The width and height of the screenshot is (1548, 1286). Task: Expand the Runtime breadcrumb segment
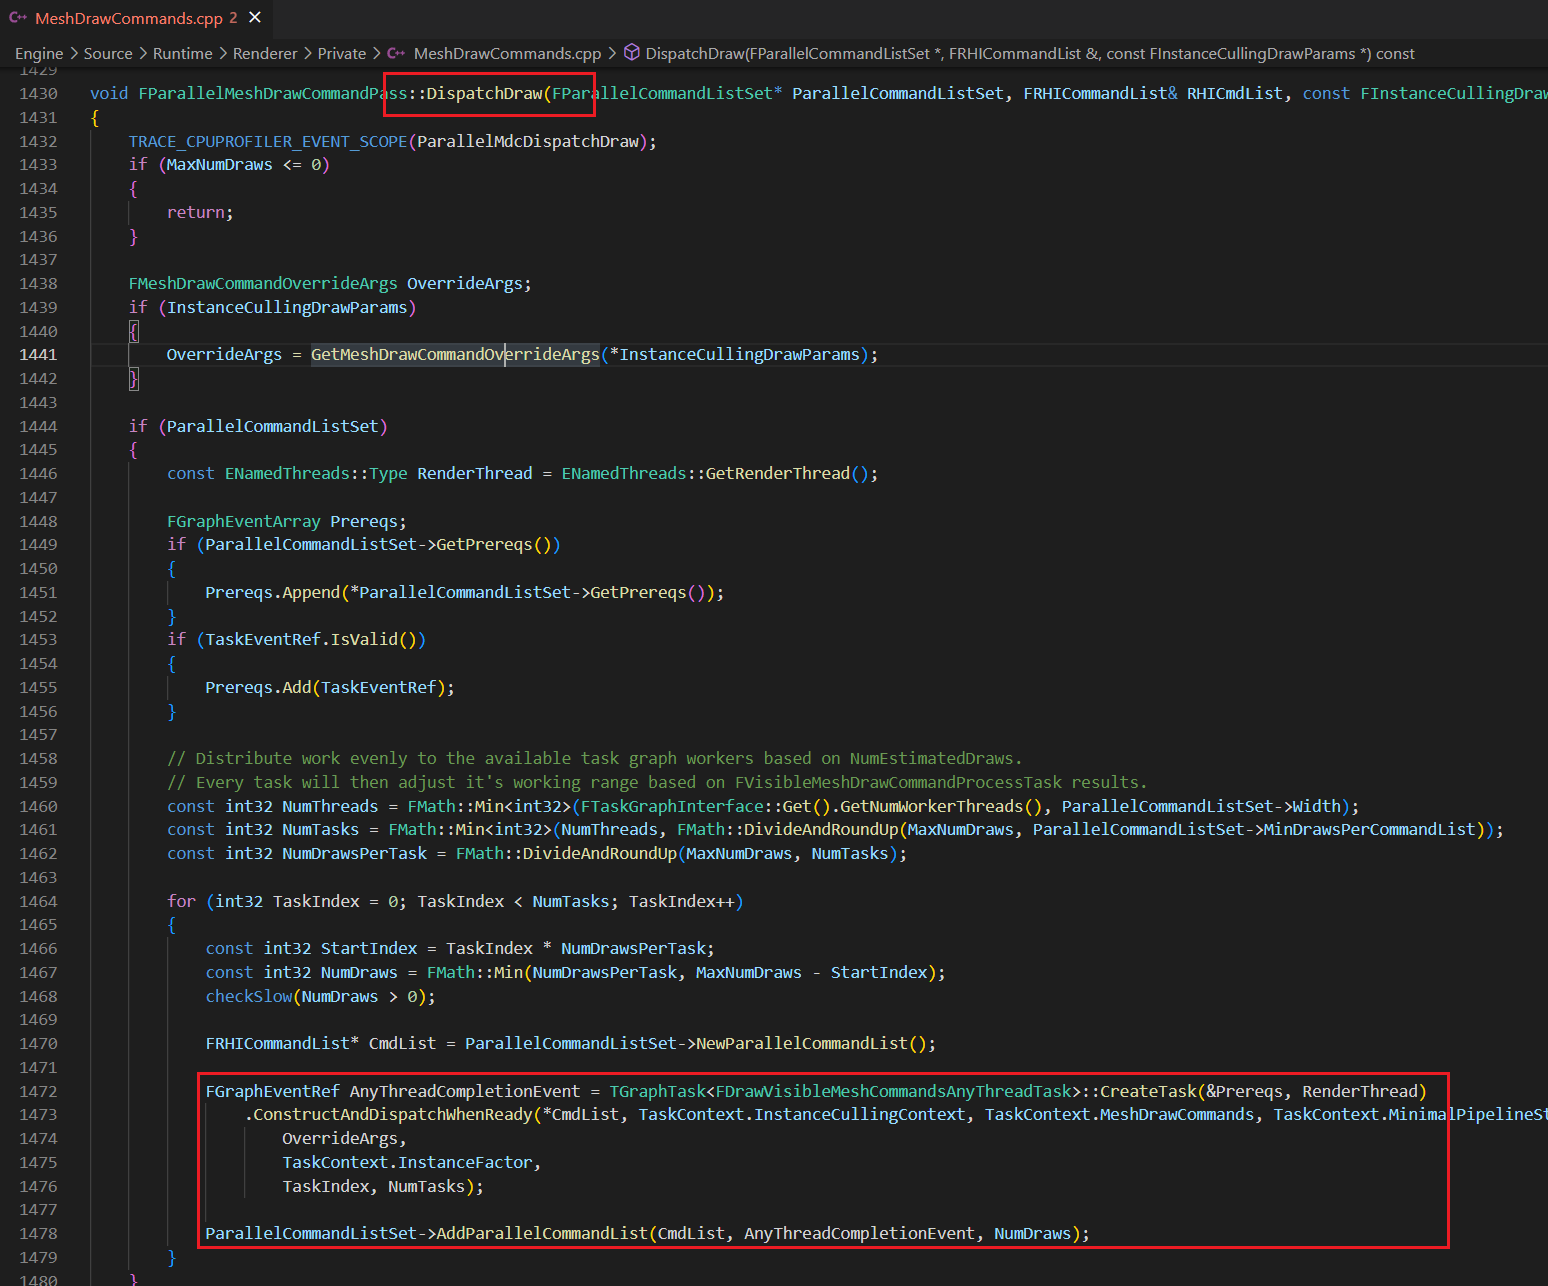tap(182, 54)
